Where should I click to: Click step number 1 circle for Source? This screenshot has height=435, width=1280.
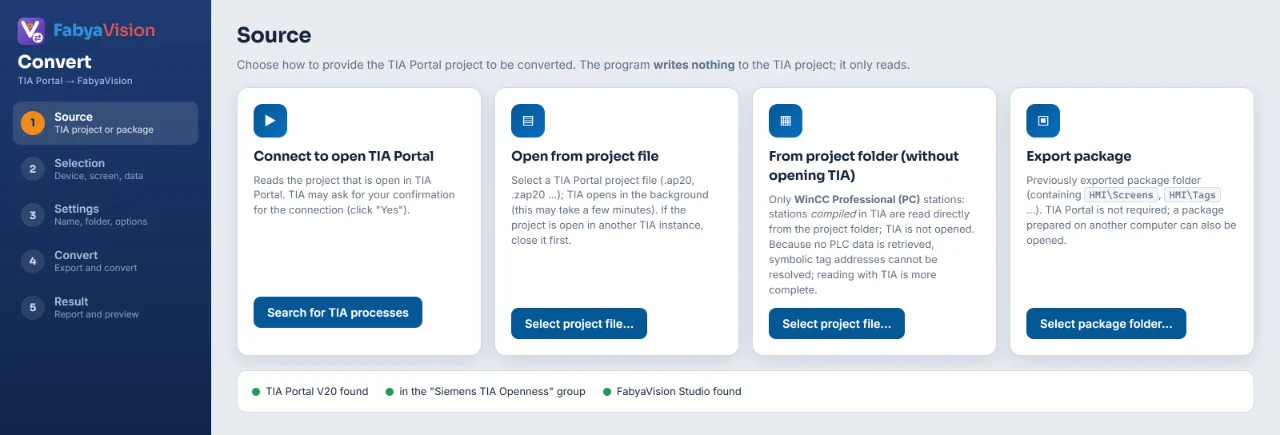tap(33, 123)
